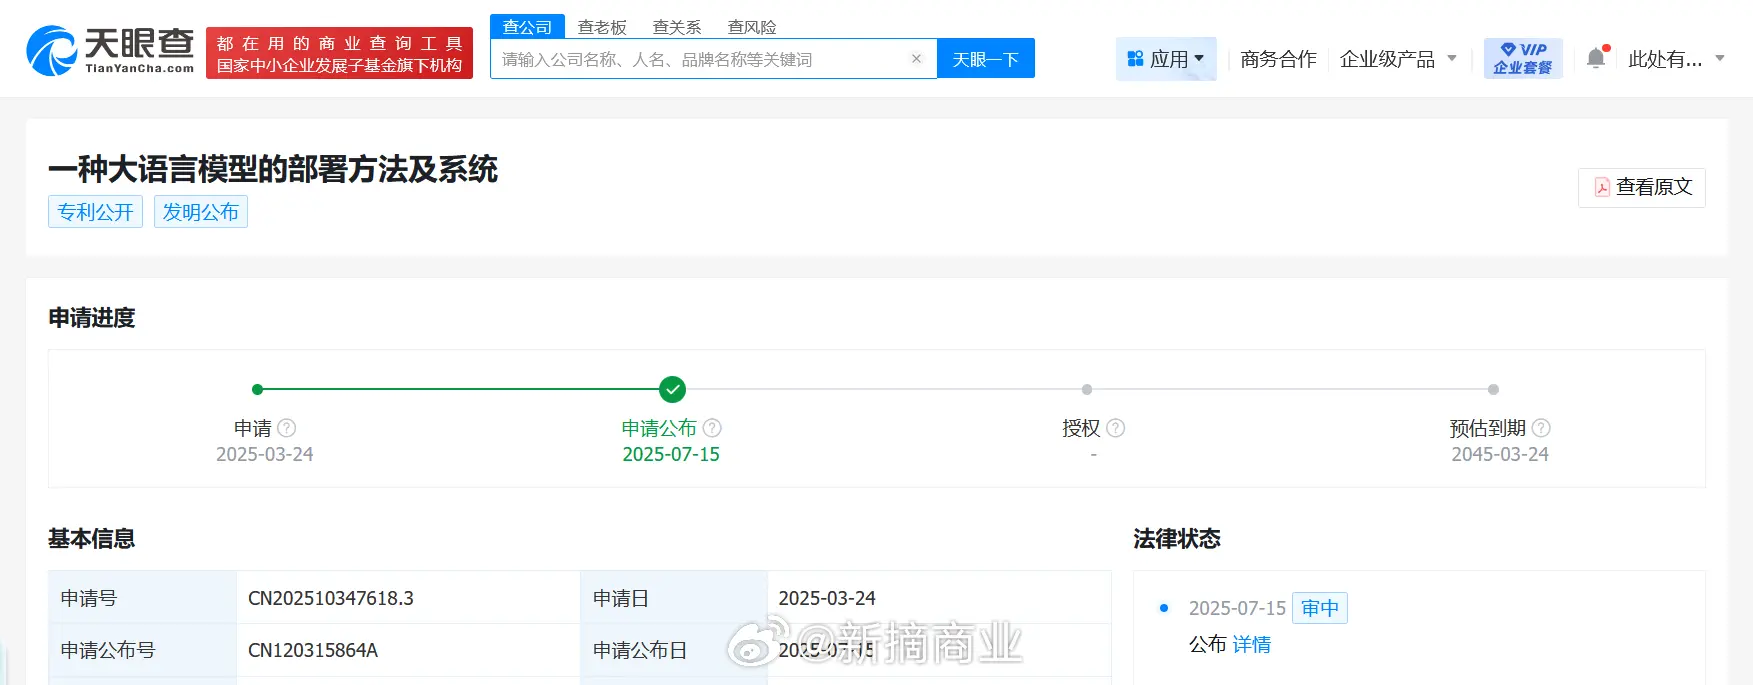The image size is (1753, 685).
Task: Select the 查公司 search tab
Action: pos(528,27)
